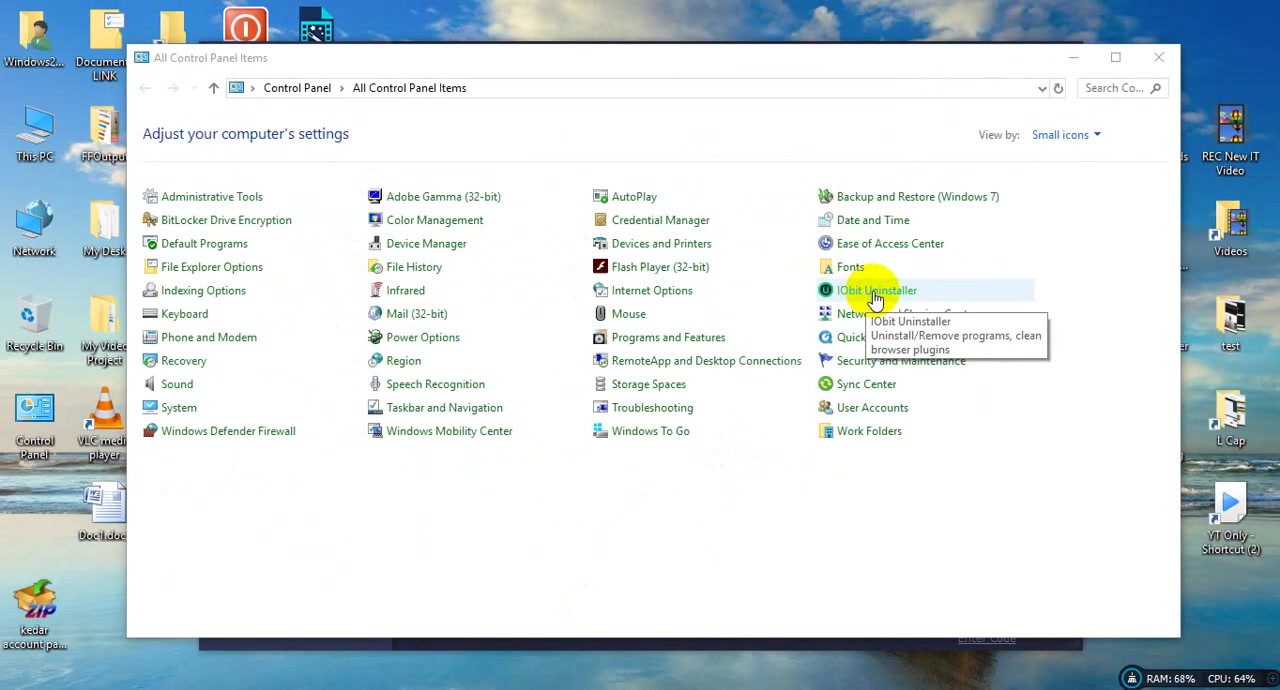The width and height of the screenshot is (1280, 690).
Task: Open the Programs and Features link
Action: pyautogui.click(x=668, y=338)
